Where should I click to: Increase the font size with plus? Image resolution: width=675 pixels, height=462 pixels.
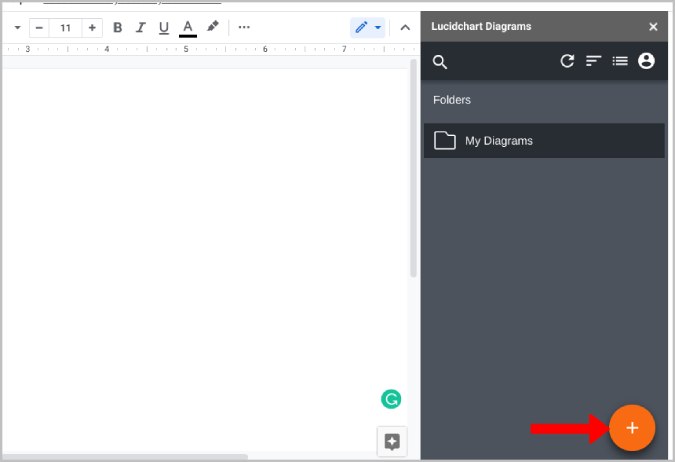[x=92, y=27]
